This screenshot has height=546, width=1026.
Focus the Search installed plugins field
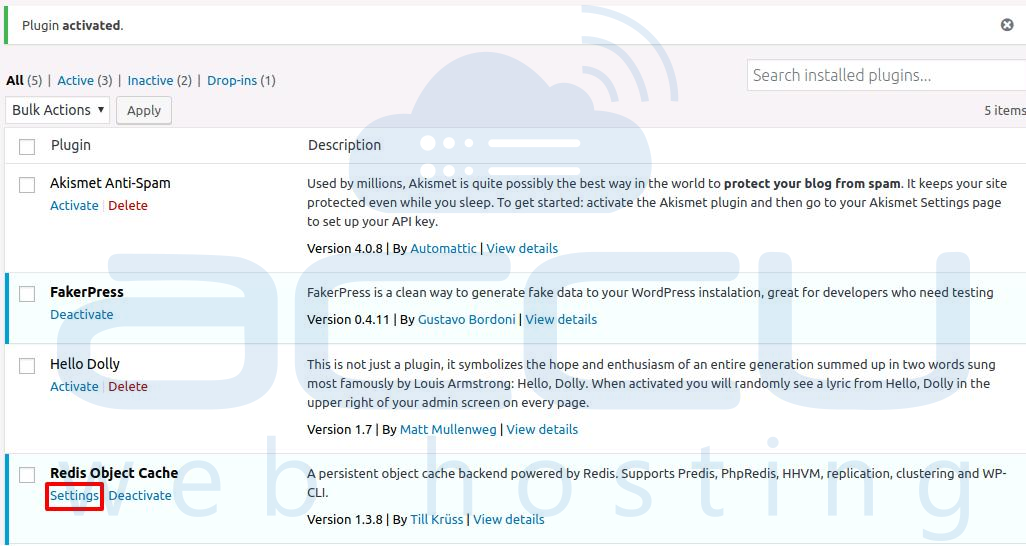tap(887, 75)
